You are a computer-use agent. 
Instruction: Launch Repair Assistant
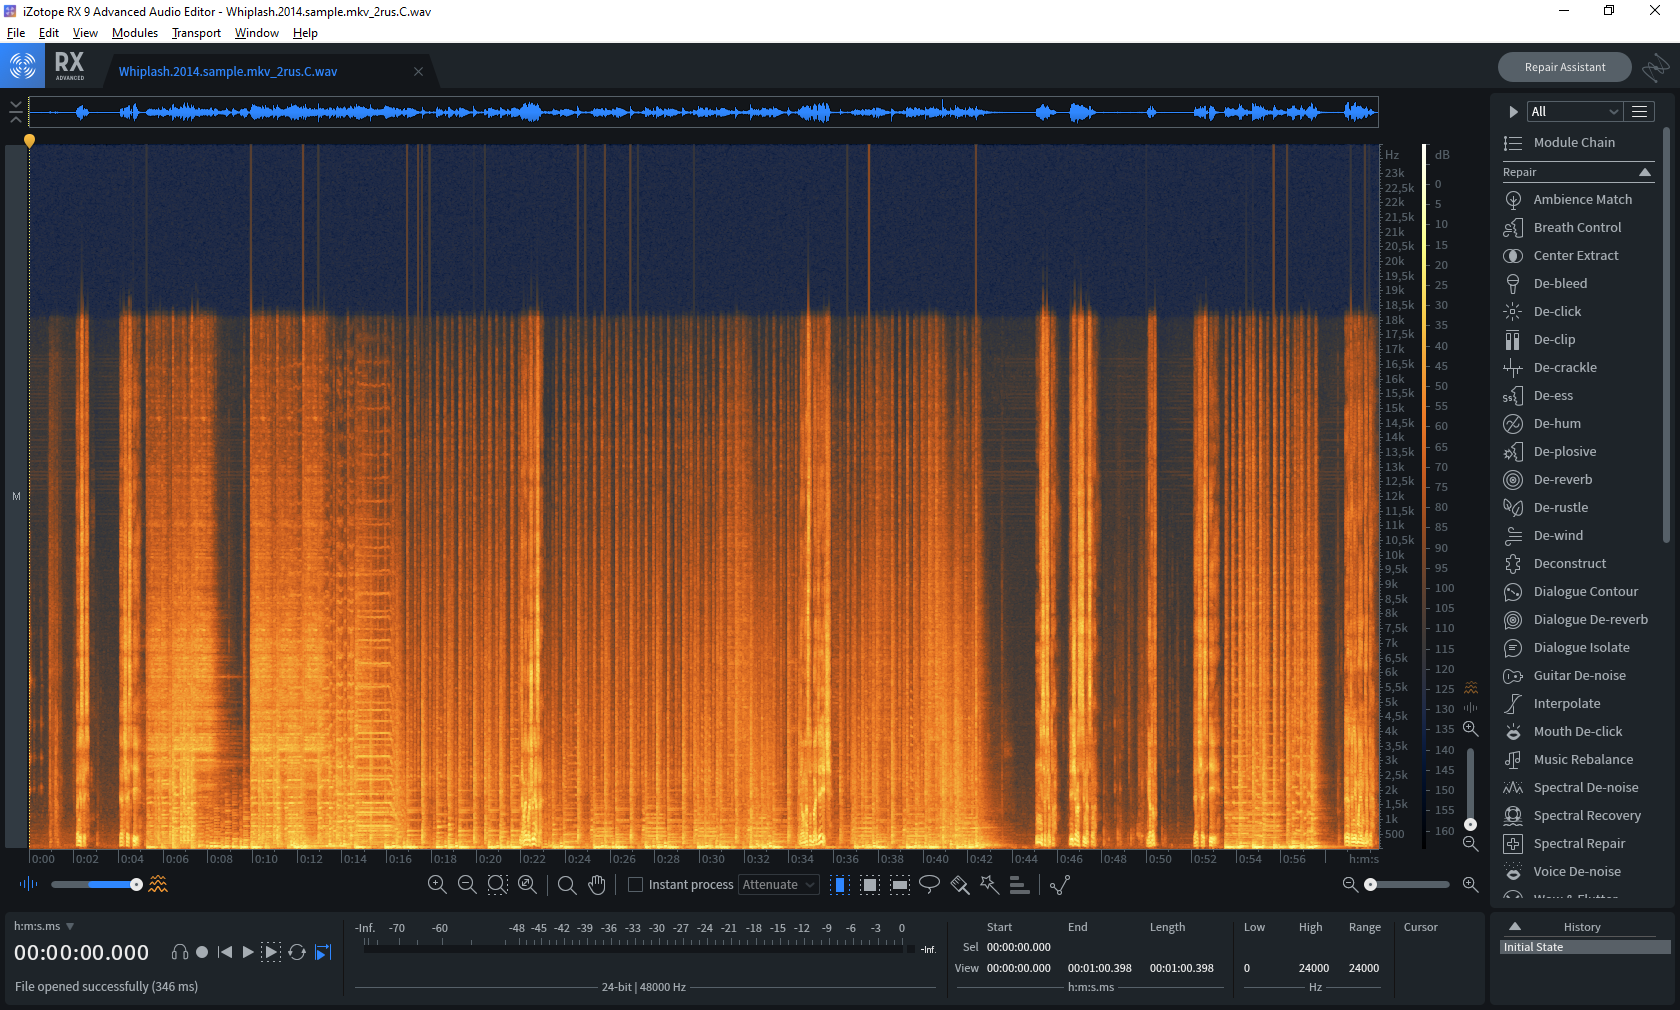click(1564, 67)
